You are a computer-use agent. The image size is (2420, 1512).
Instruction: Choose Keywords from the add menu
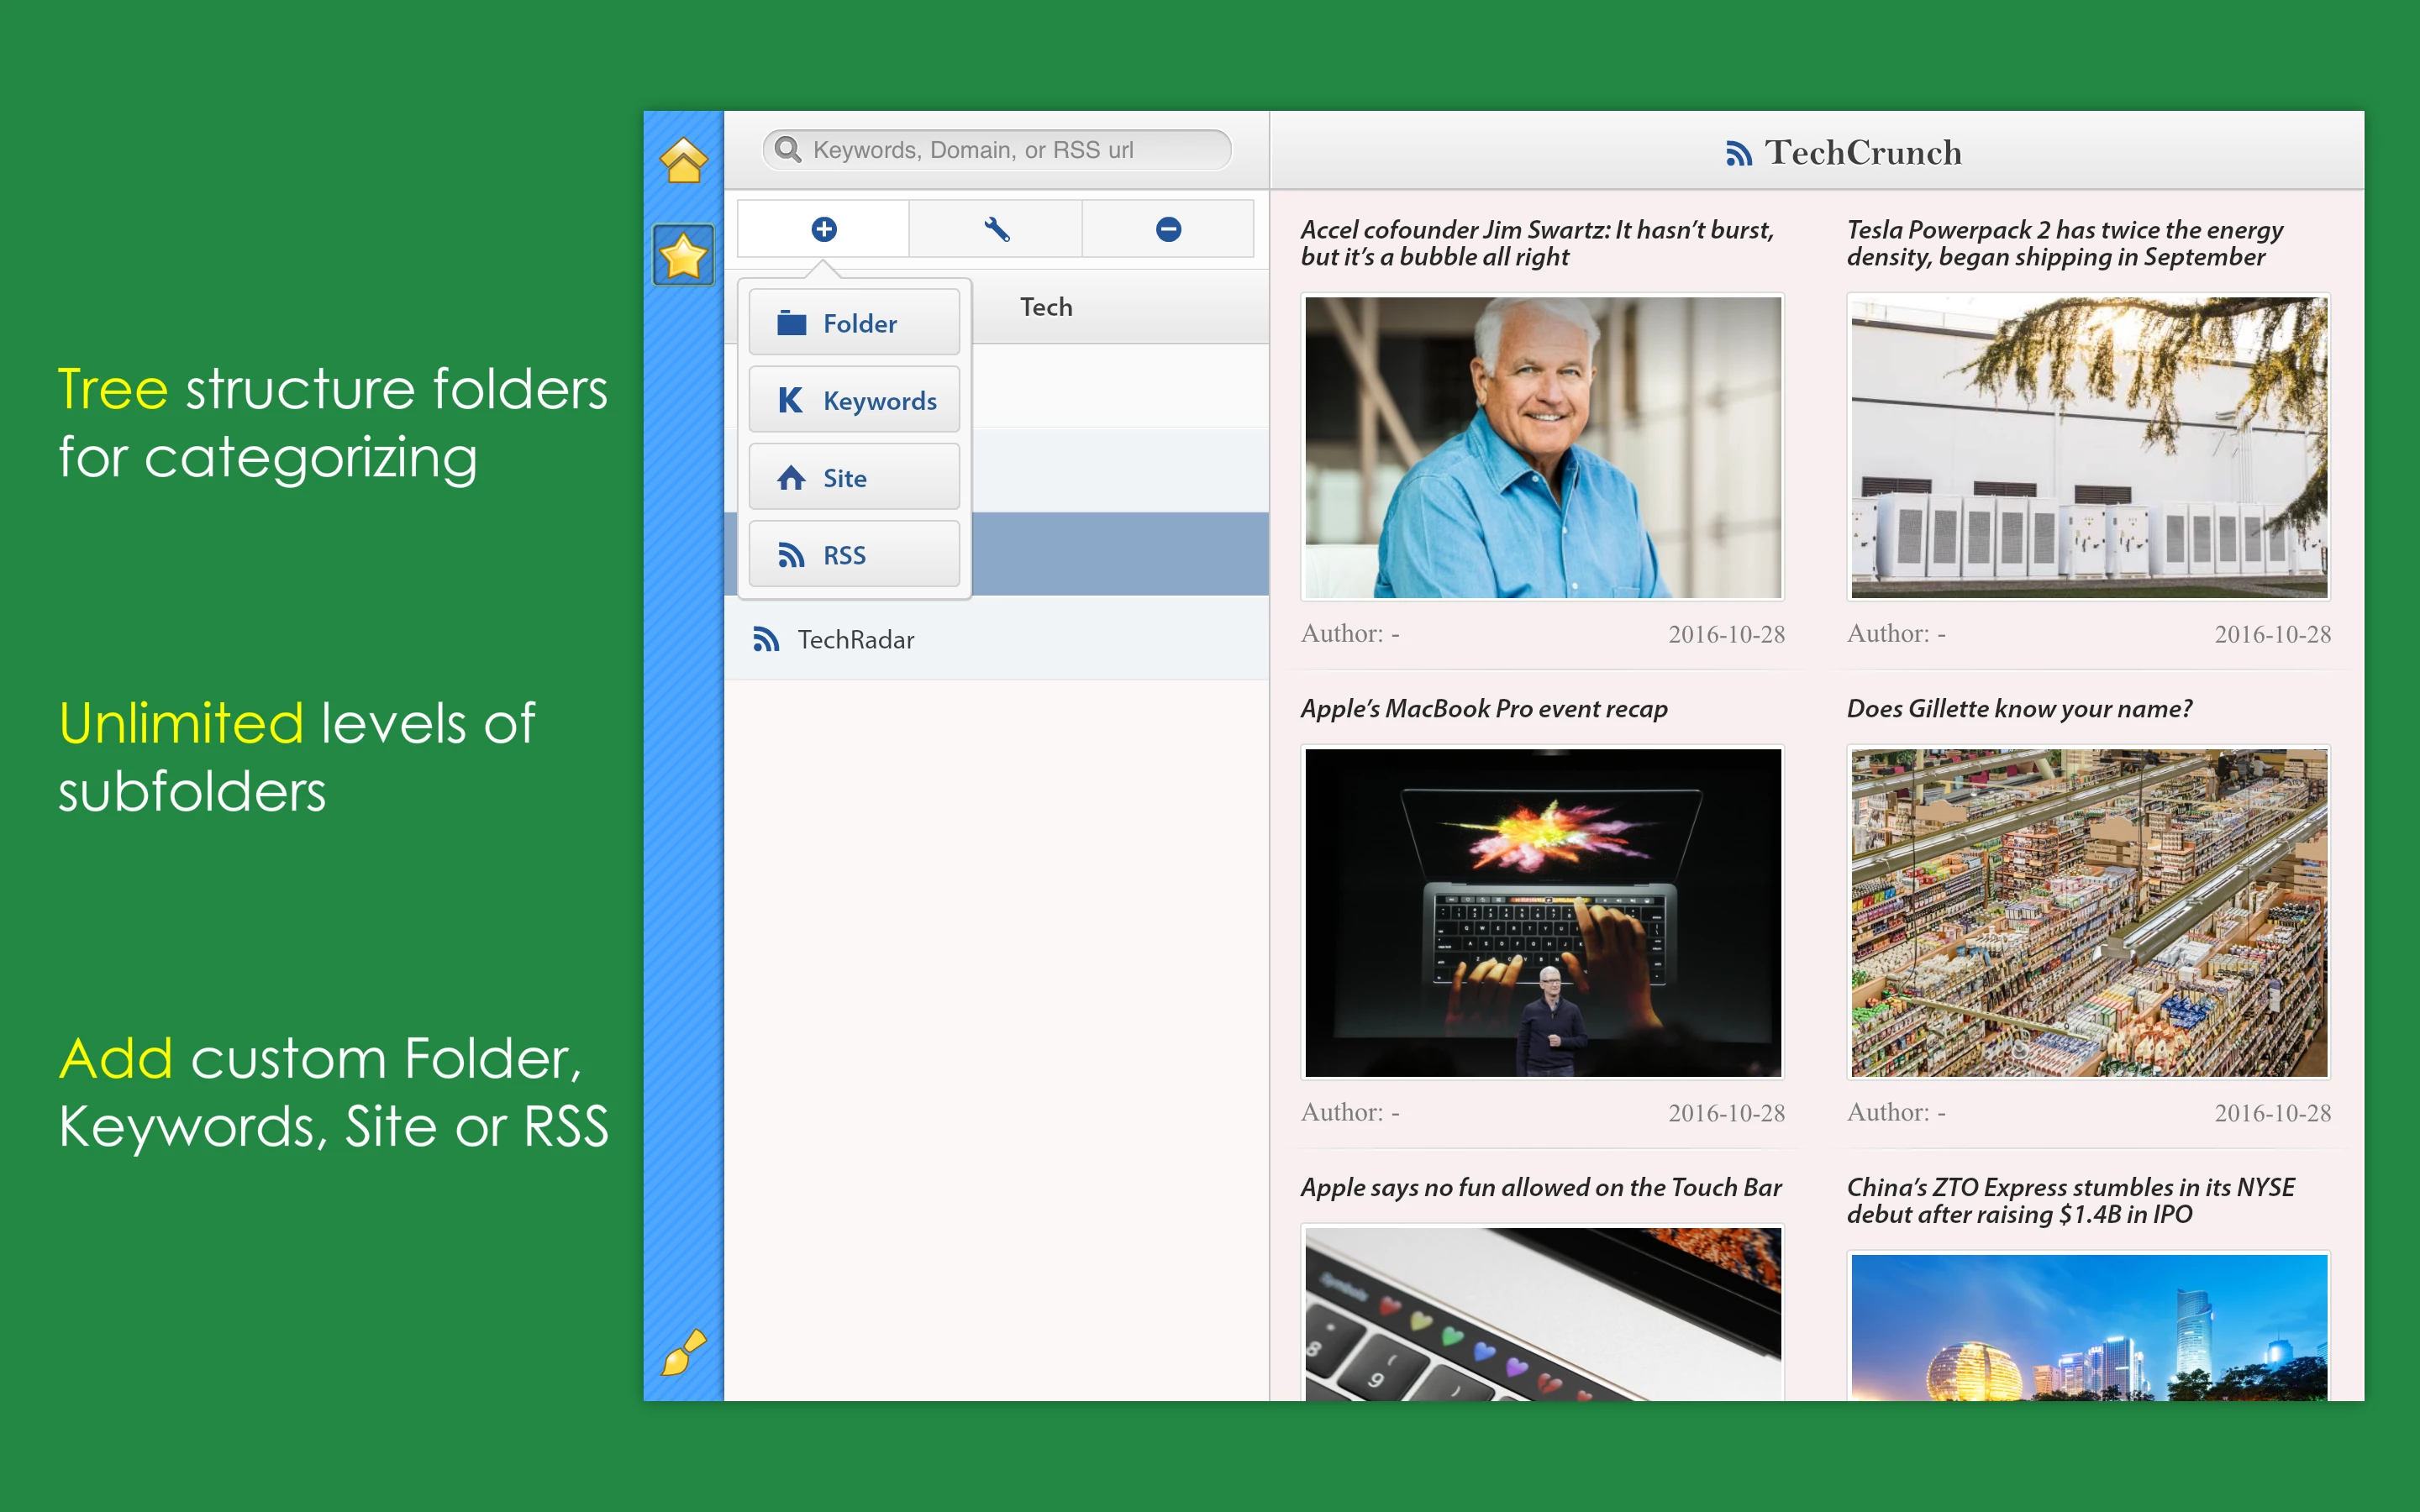854,400
